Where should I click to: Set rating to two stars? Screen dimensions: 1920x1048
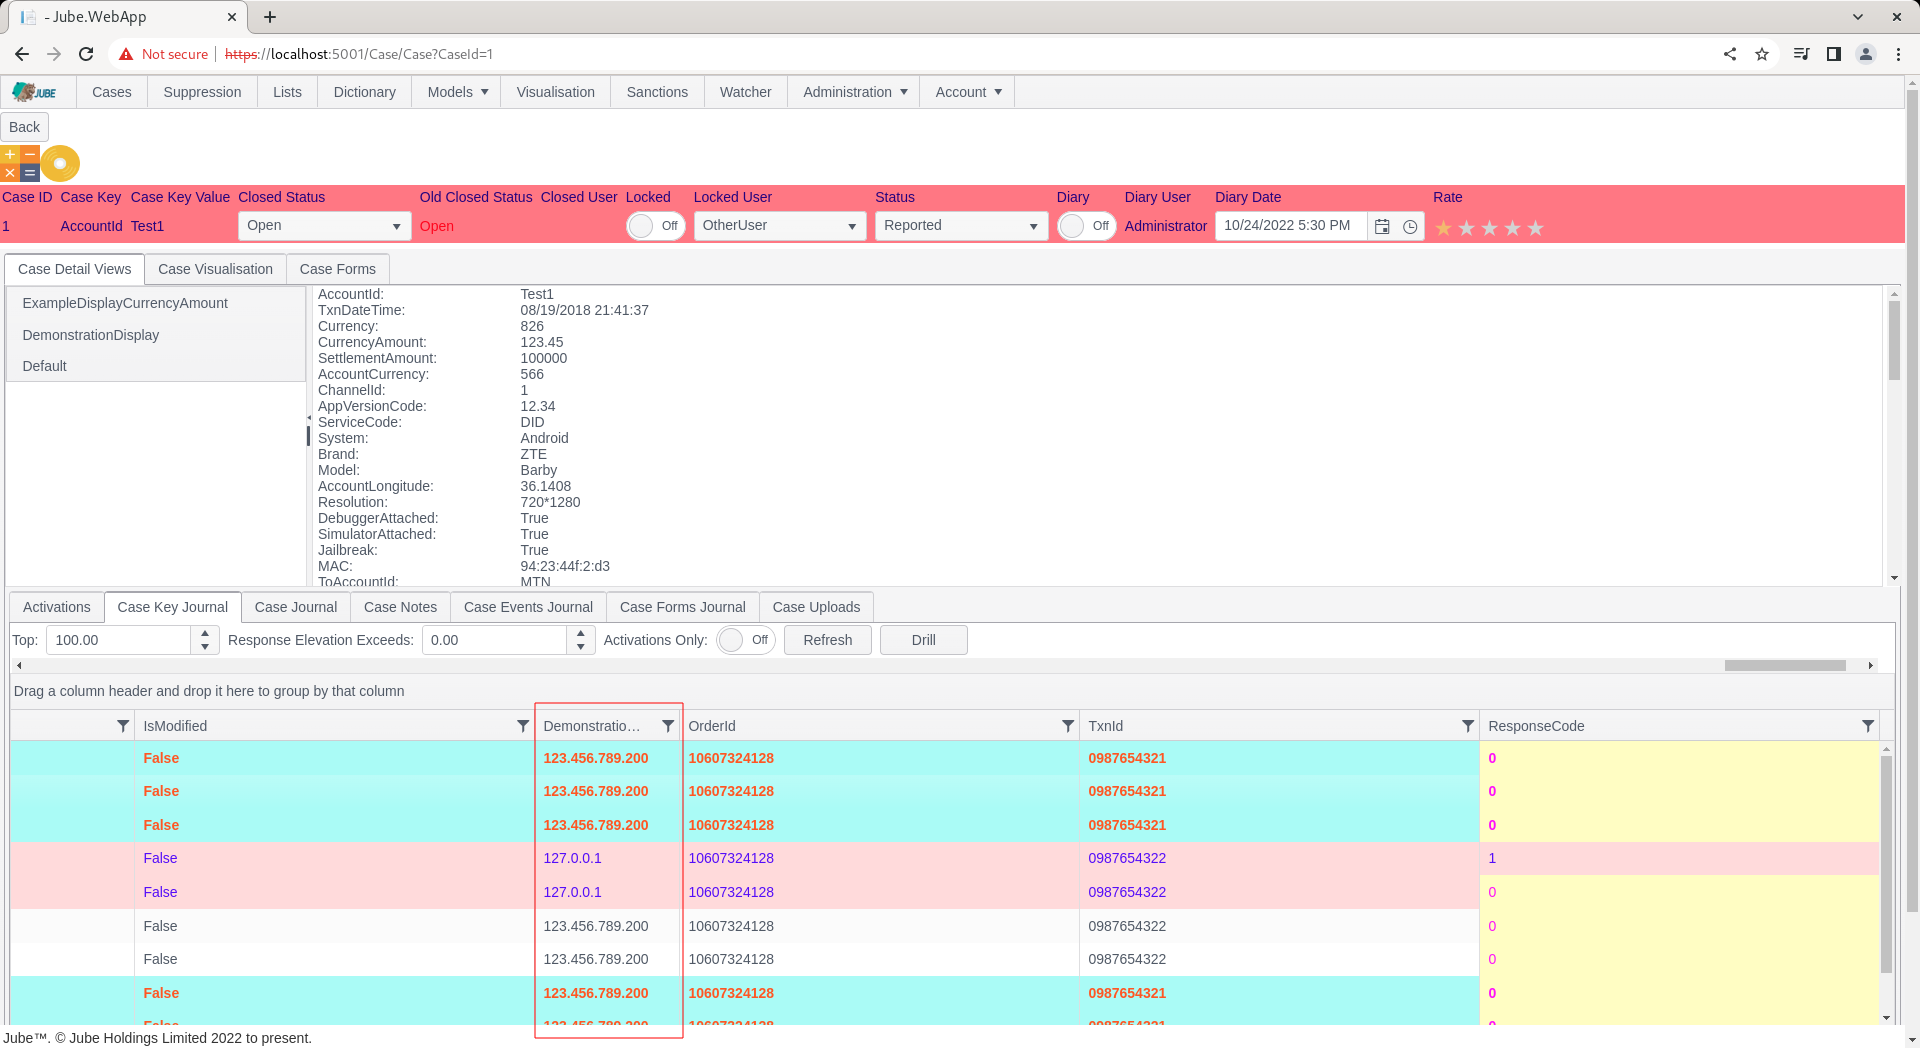click(x=1467, y=228)
